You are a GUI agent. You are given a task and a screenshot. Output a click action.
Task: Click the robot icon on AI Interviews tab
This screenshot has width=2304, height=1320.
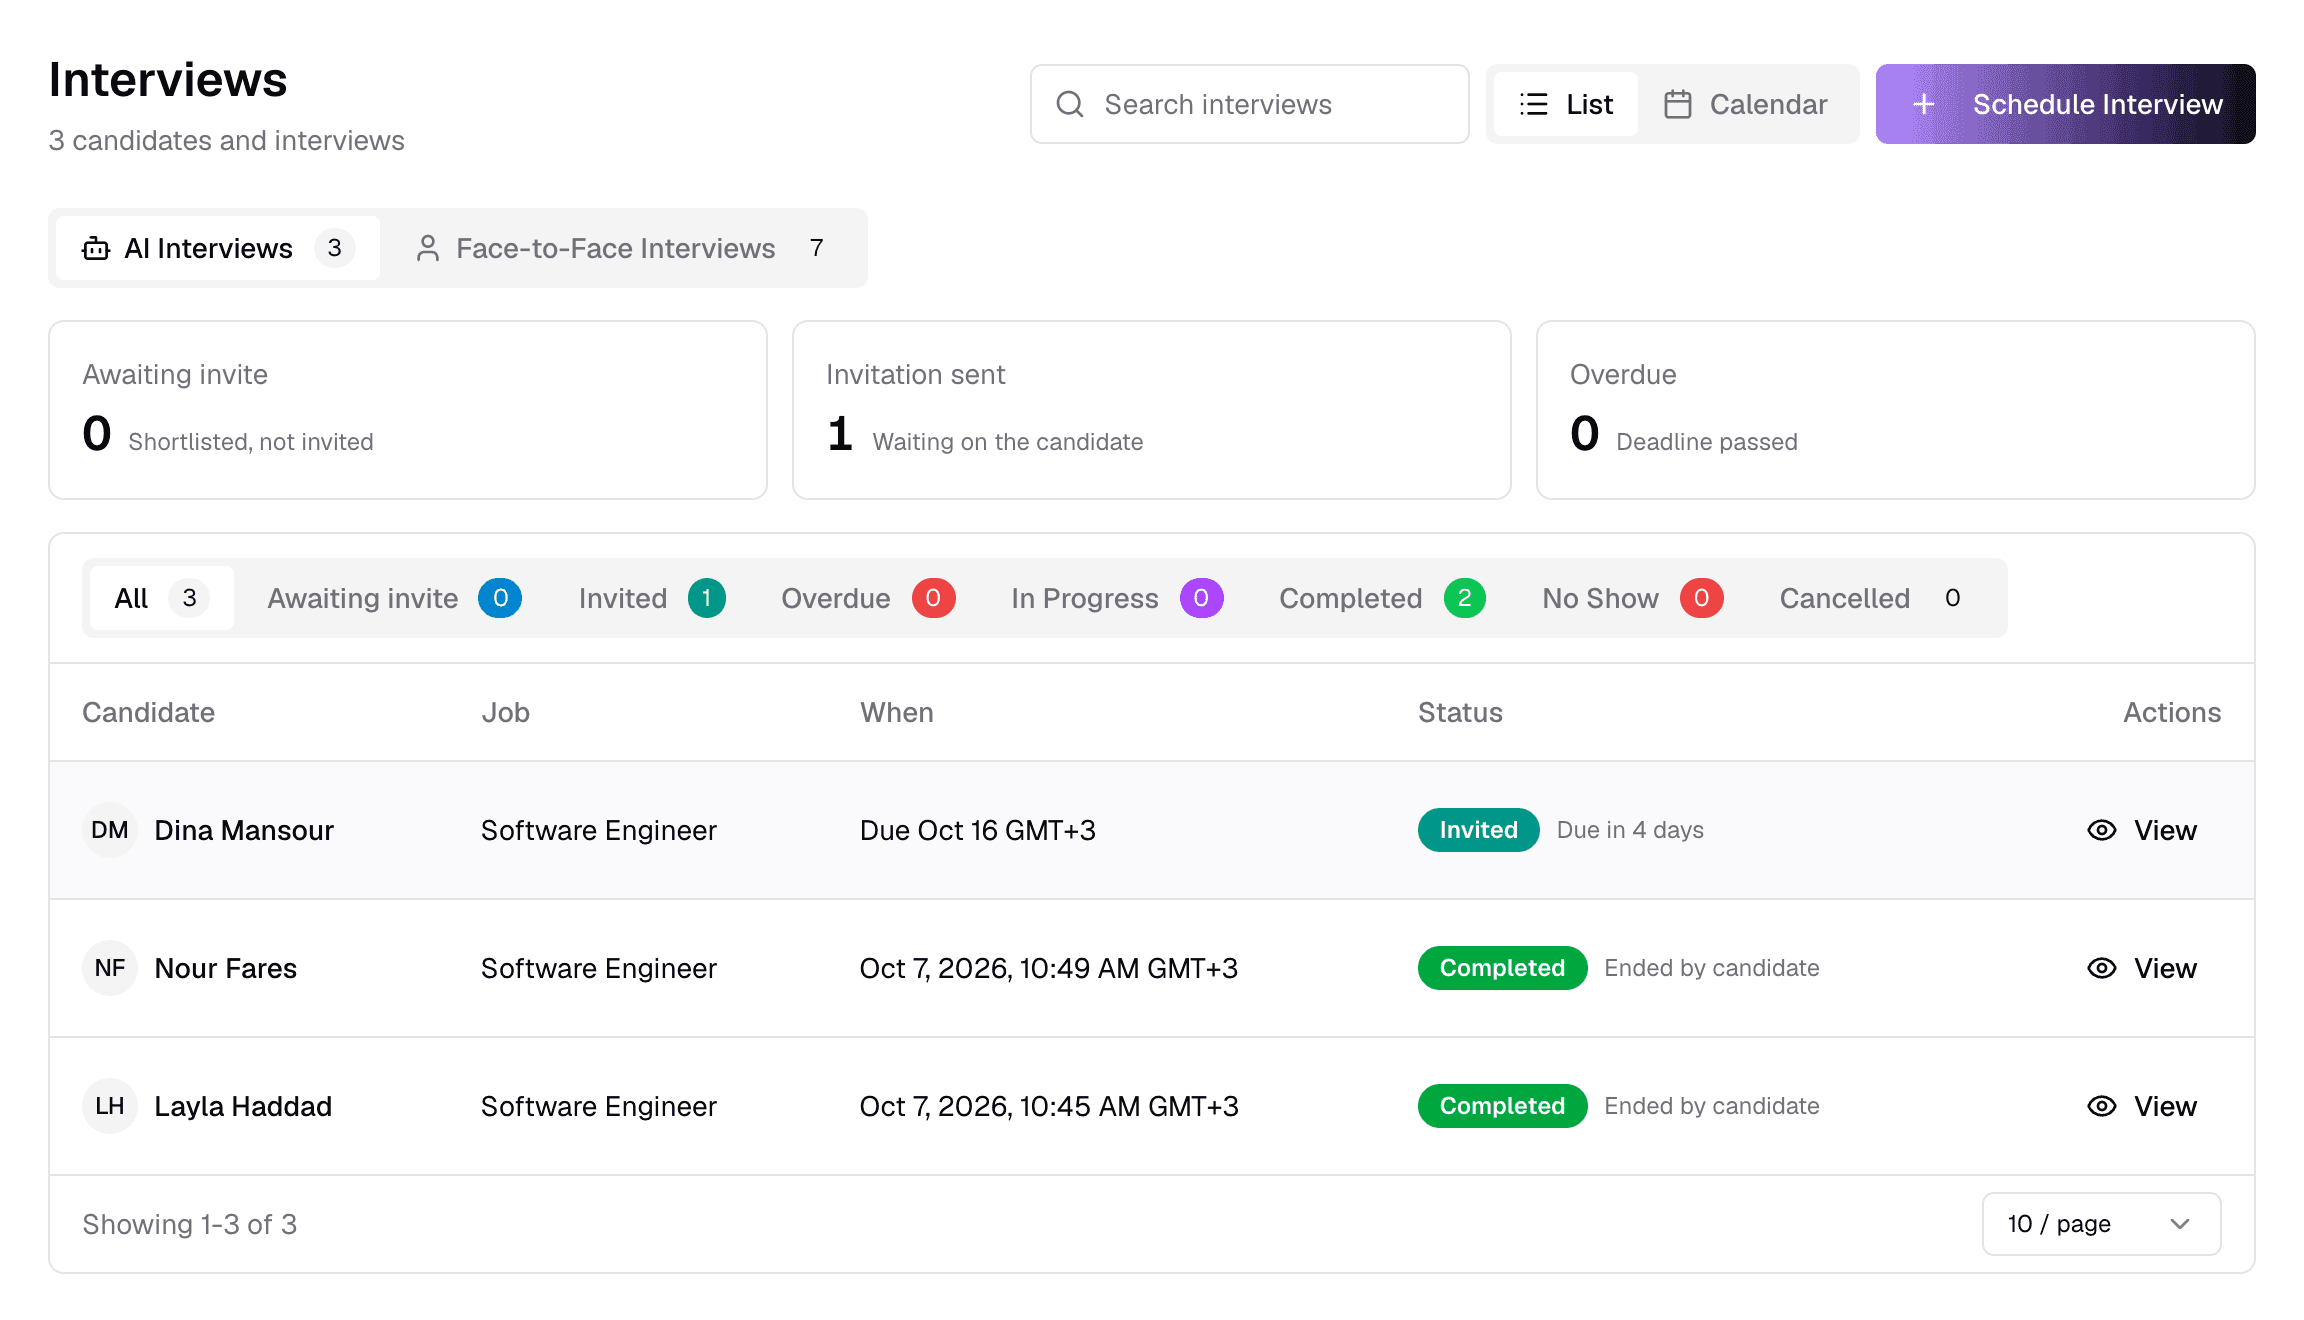coord(96,248)
